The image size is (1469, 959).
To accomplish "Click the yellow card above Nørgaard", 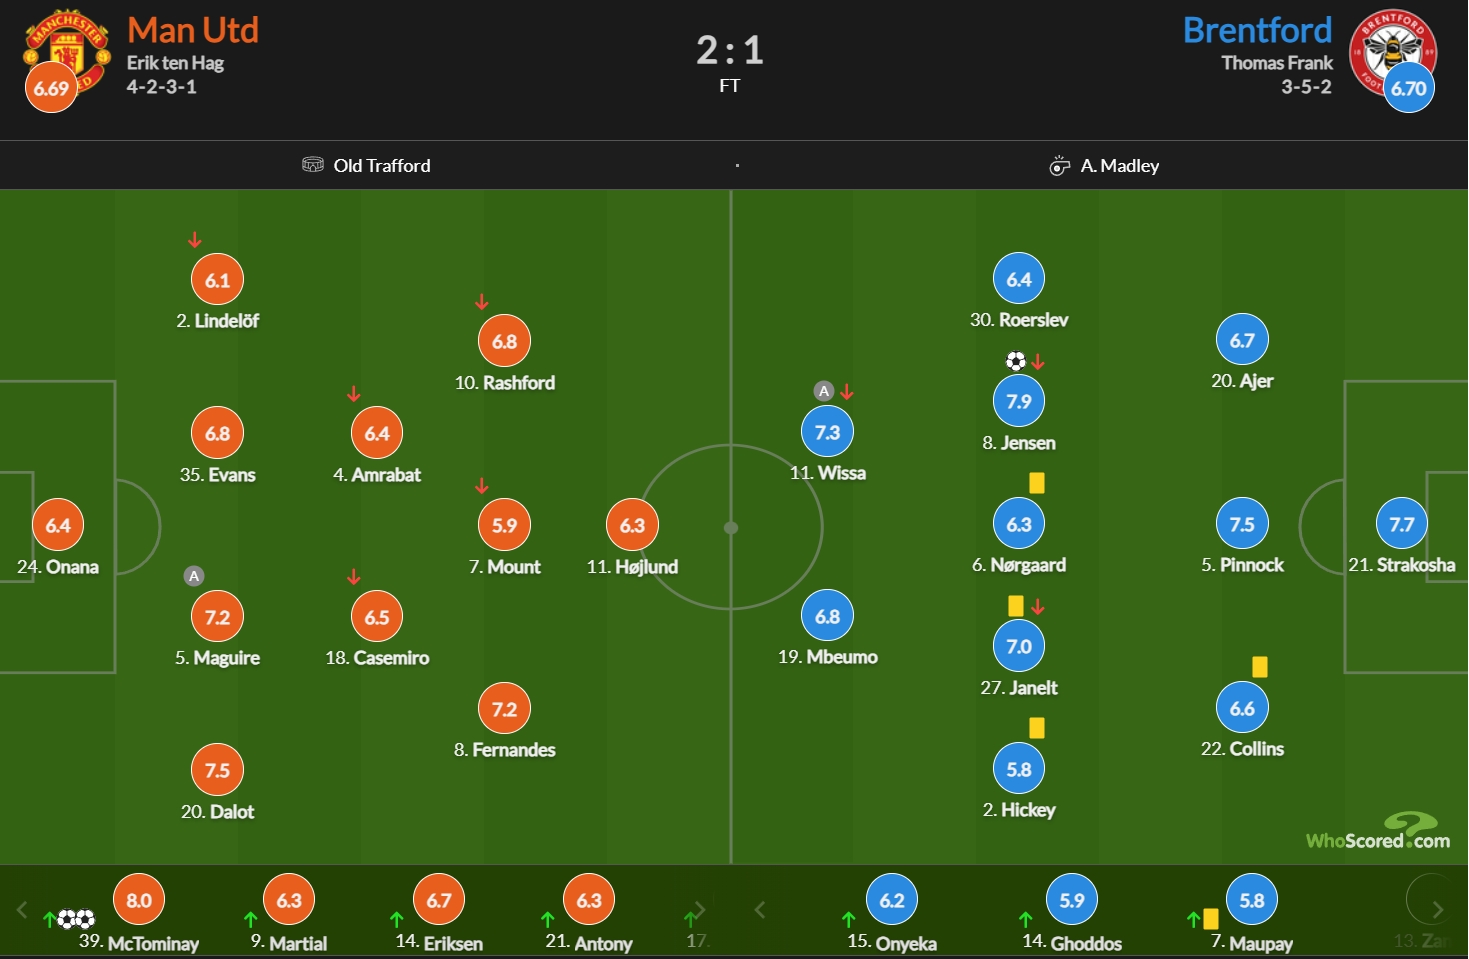I will 1037,483.
